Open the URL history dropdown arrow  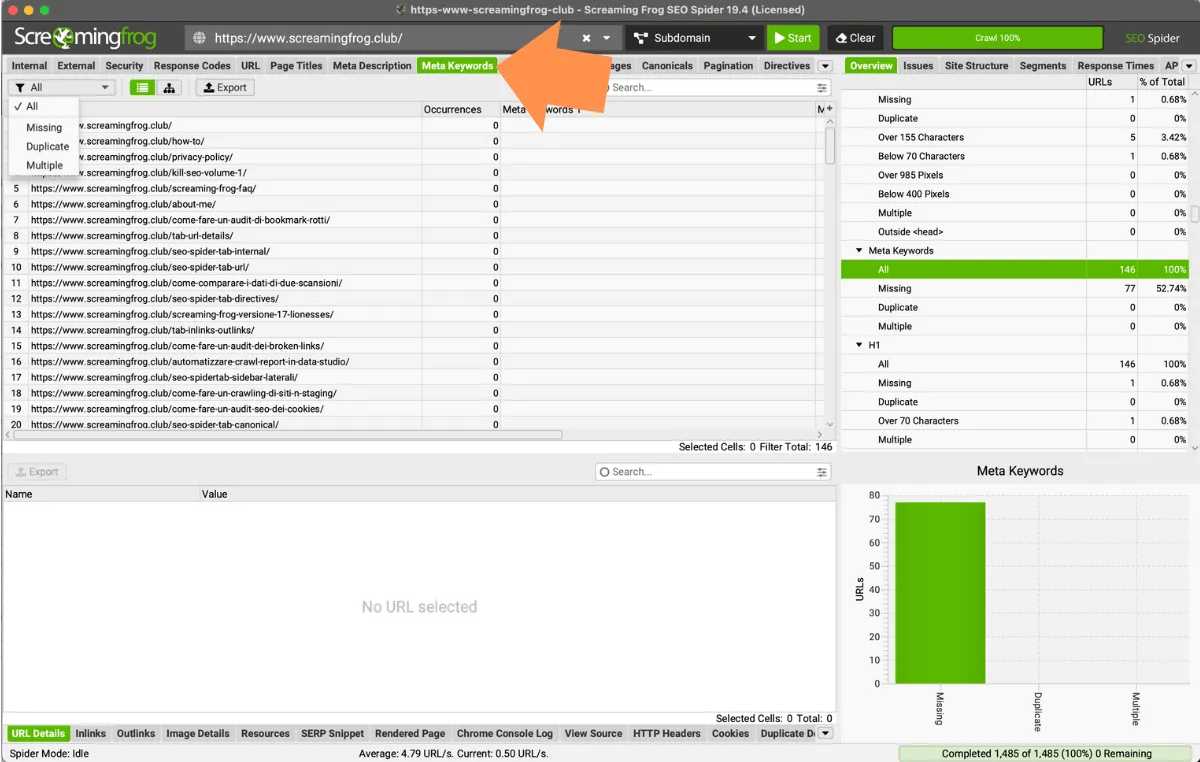pos(606,39)
